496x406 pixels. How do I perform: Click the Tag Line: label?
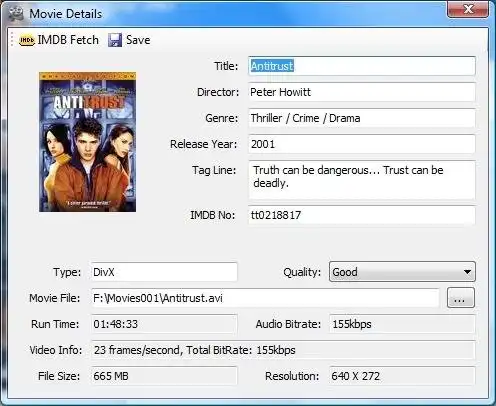[x=214, y=170]
